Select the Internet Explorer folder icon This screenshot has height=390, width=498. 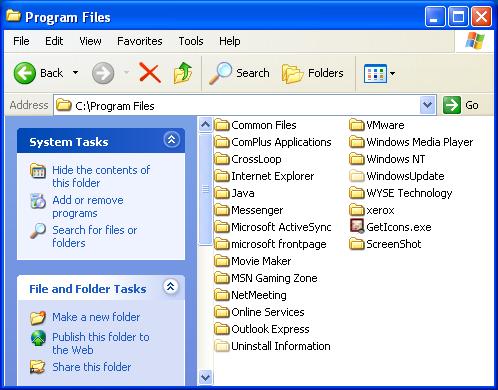[222, 176]
